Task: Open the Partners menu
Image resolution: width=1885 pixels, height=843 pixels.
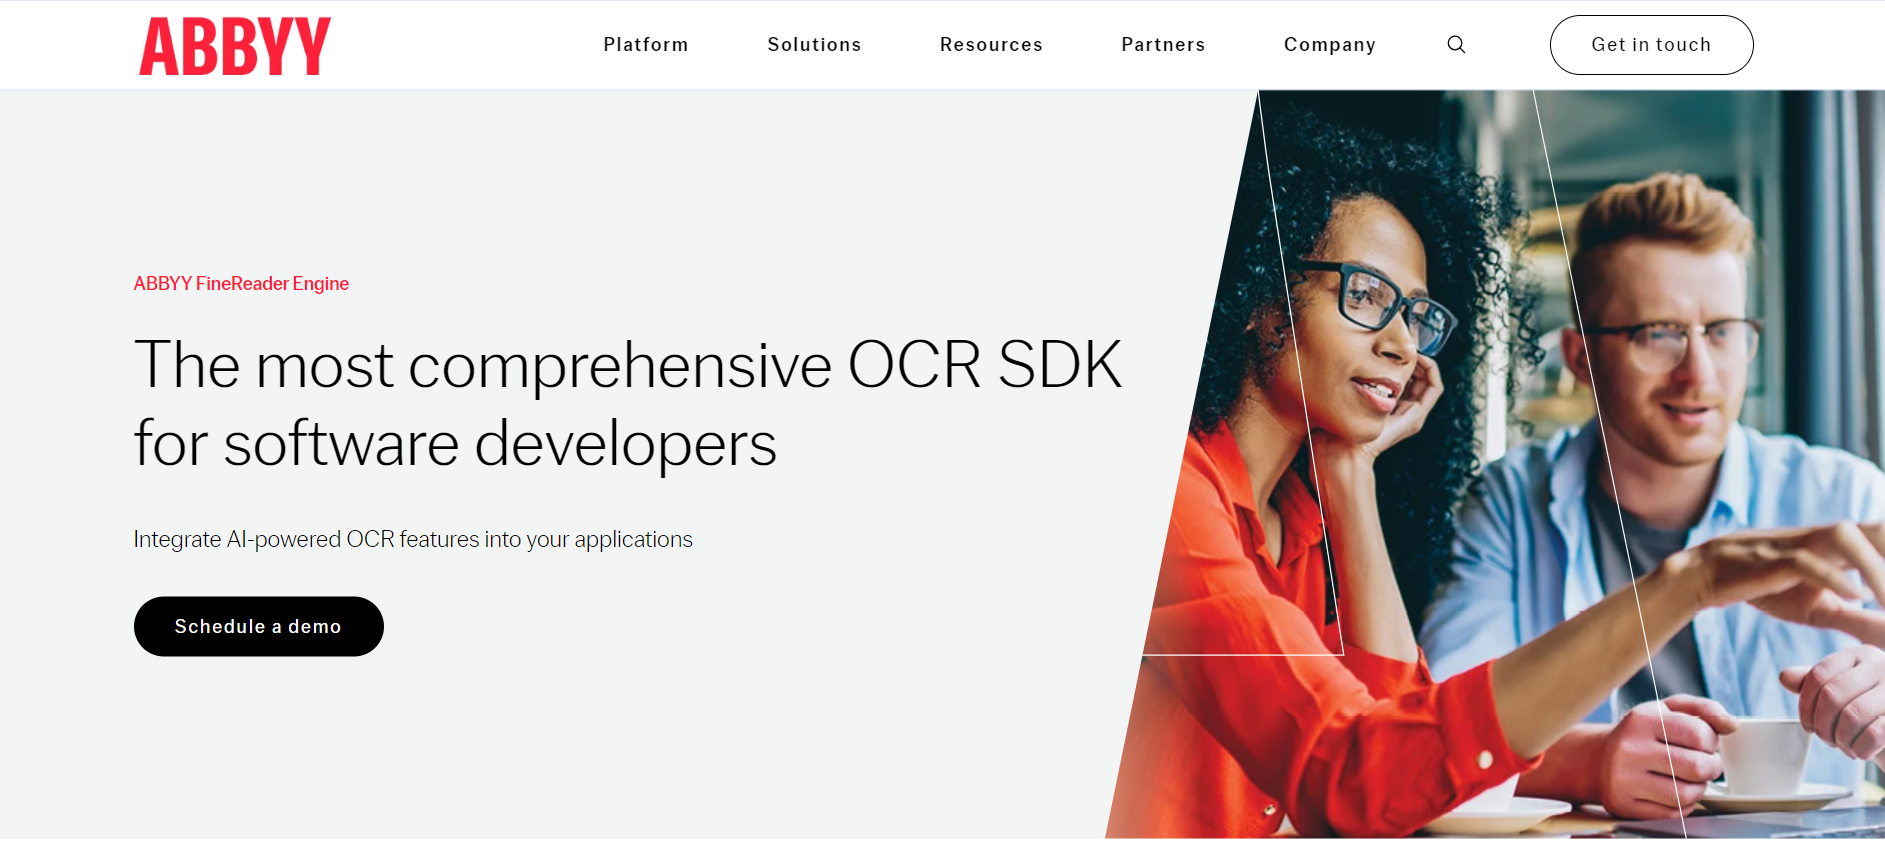Action: [x=1163, y=45]
